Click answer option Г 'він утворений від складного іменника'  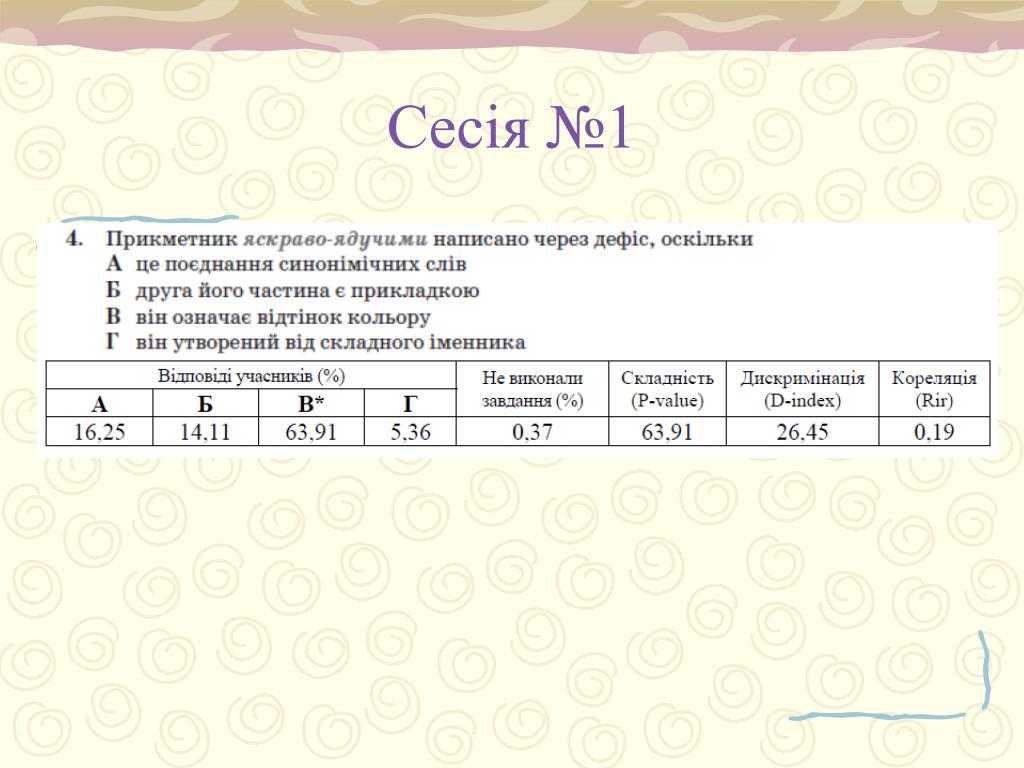(x=315, y=342)
